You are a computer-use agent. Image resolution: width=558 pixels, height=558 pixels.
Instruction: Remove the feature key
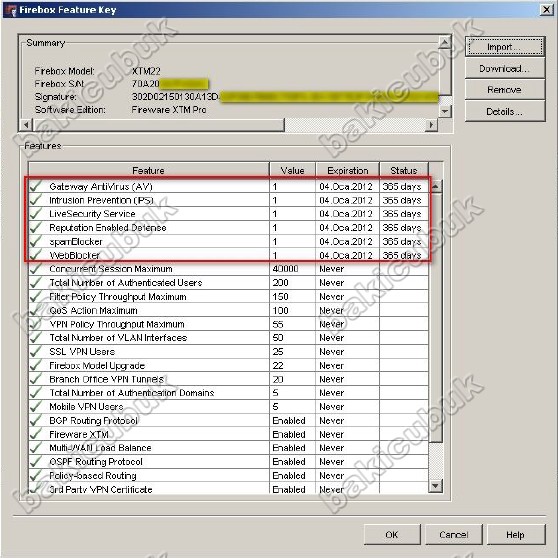click(x=505, y=90)
